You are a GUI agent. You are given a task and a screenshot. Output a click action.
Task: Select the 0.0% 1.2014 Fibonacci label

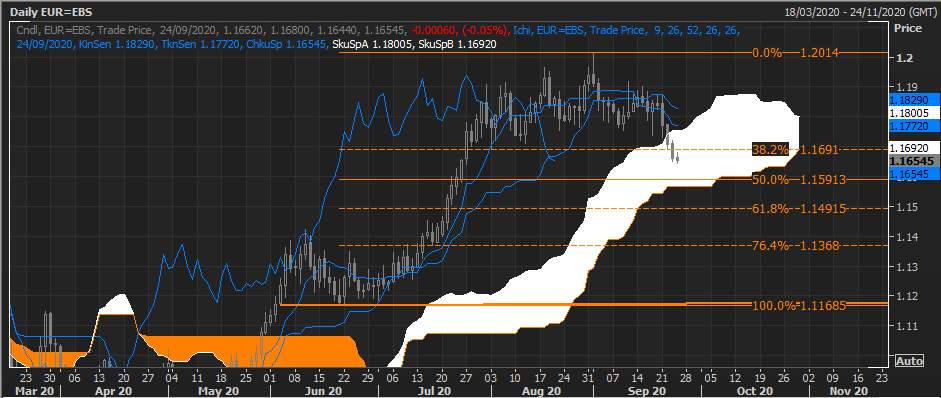pos(796,53)
